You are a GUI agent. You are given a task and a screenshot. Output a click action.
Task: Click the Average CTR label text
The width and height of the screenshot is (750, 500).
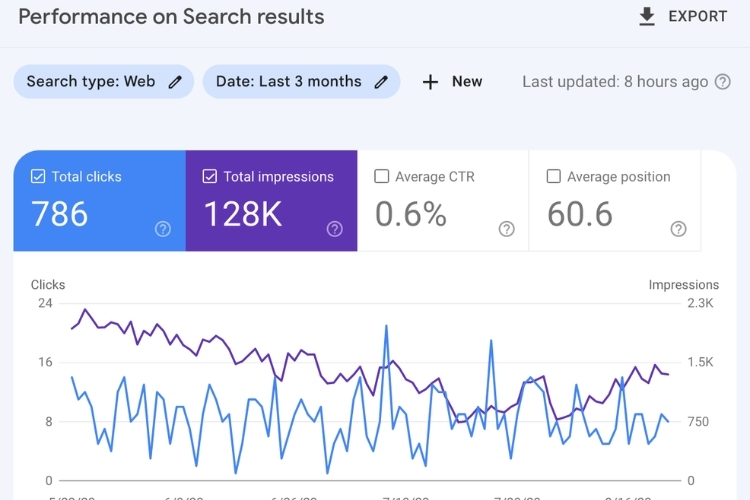click(435, 177)
